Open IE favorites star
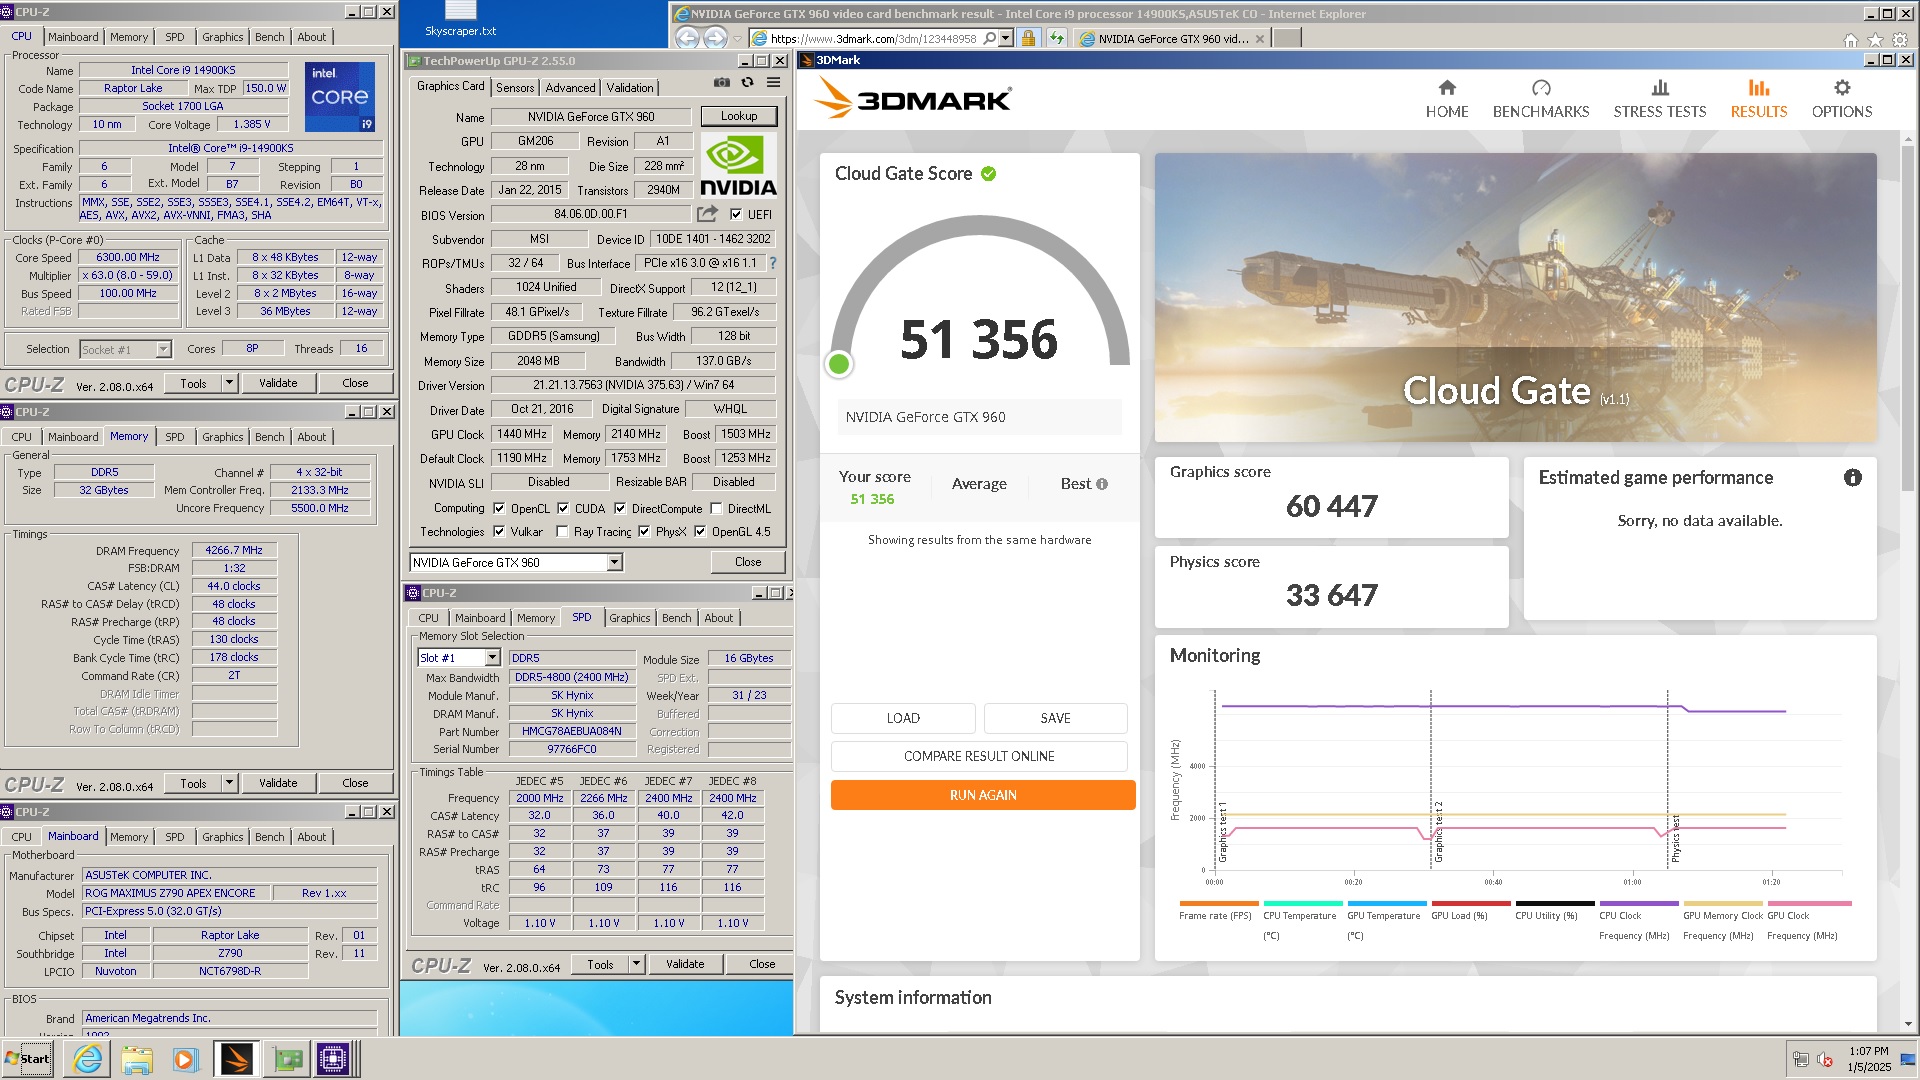The image size is (1920, 1080). [x=1875, y=40]
